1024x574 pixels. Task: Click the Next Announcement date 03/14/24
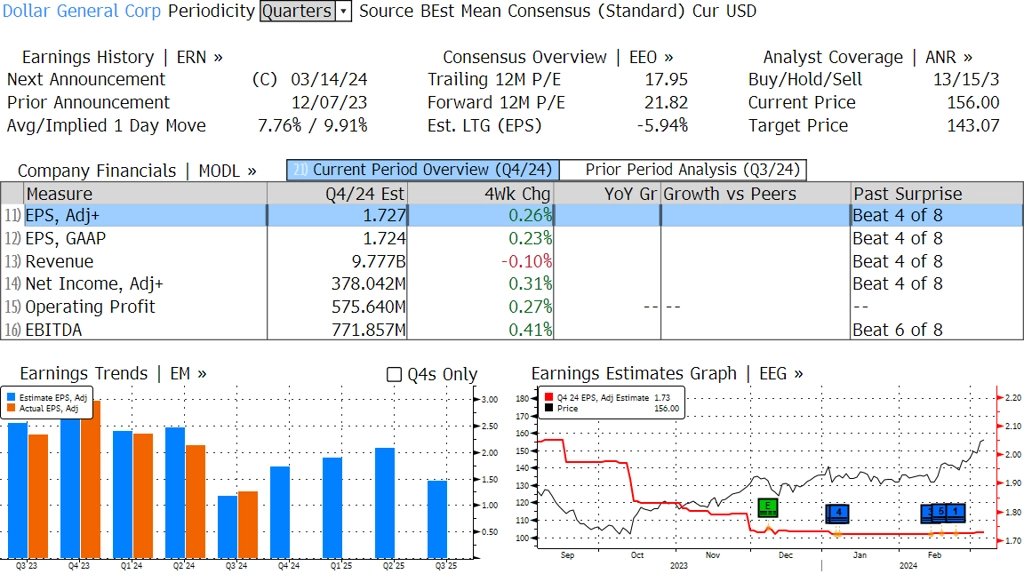[328, 80]
